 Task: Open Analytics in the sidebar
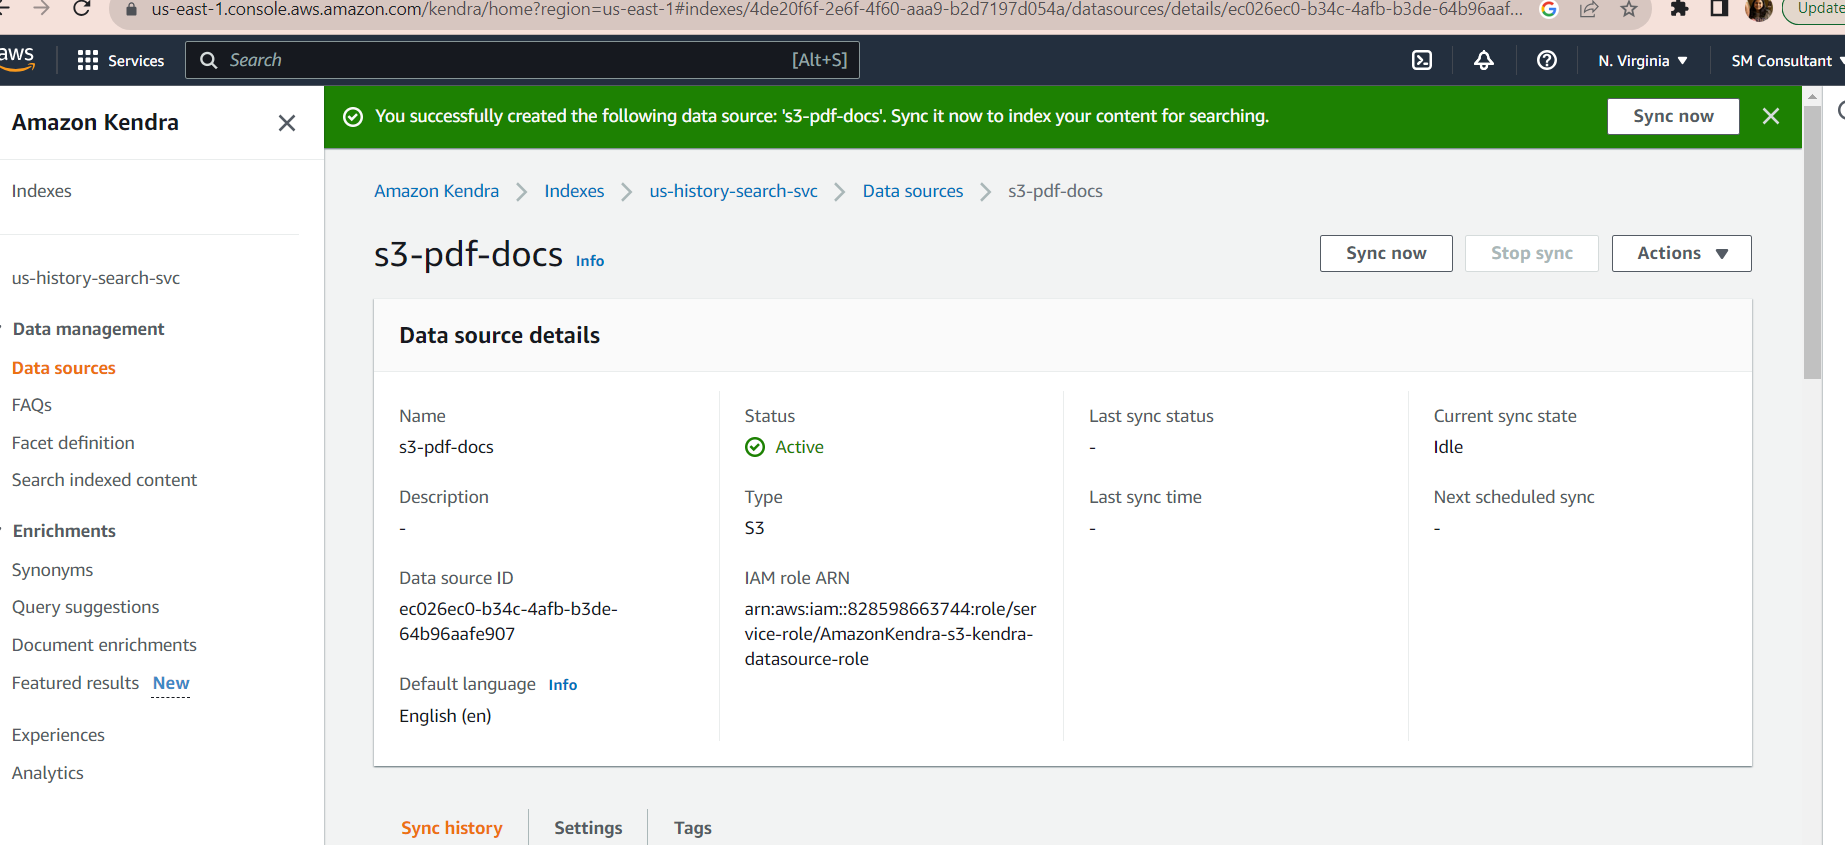[48, 773]
